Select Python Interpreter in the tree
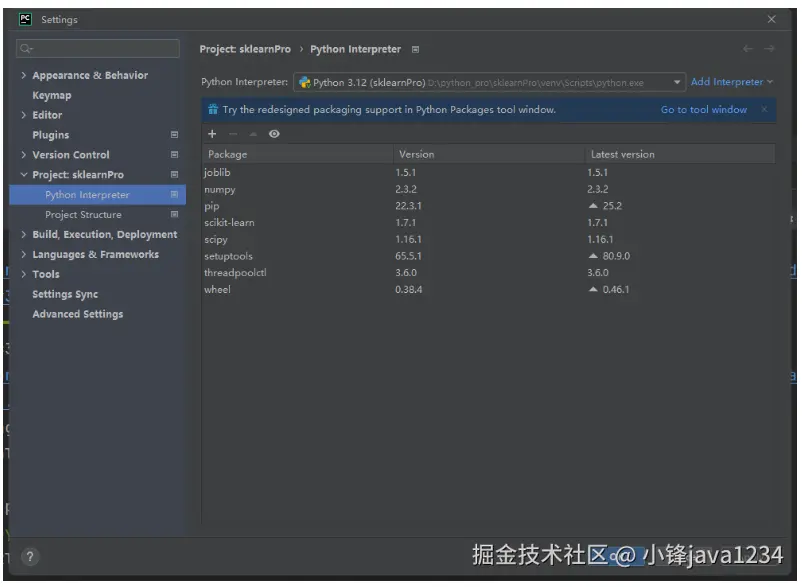802x587 pixels. (97, 195)
